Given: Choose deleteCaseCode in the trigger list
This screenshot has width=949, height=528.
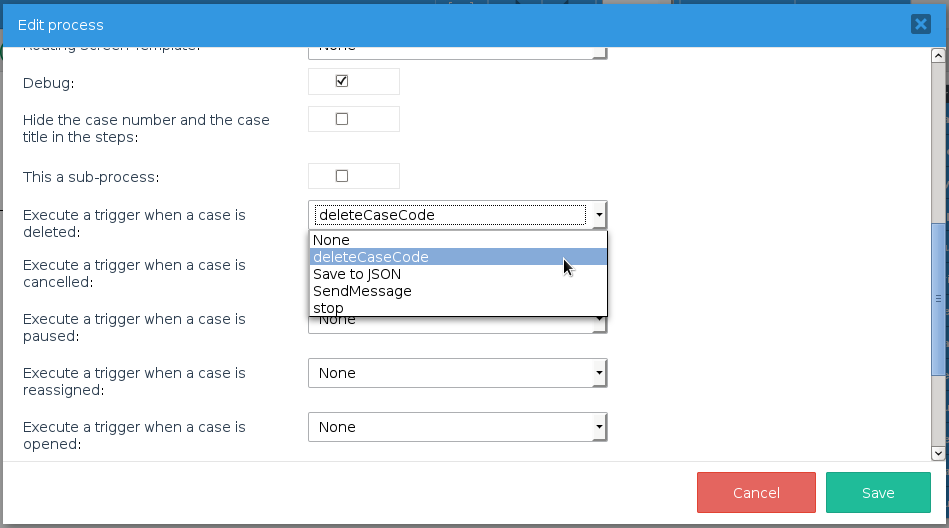Looking at the screenshot, I should [x=370, y=257].
